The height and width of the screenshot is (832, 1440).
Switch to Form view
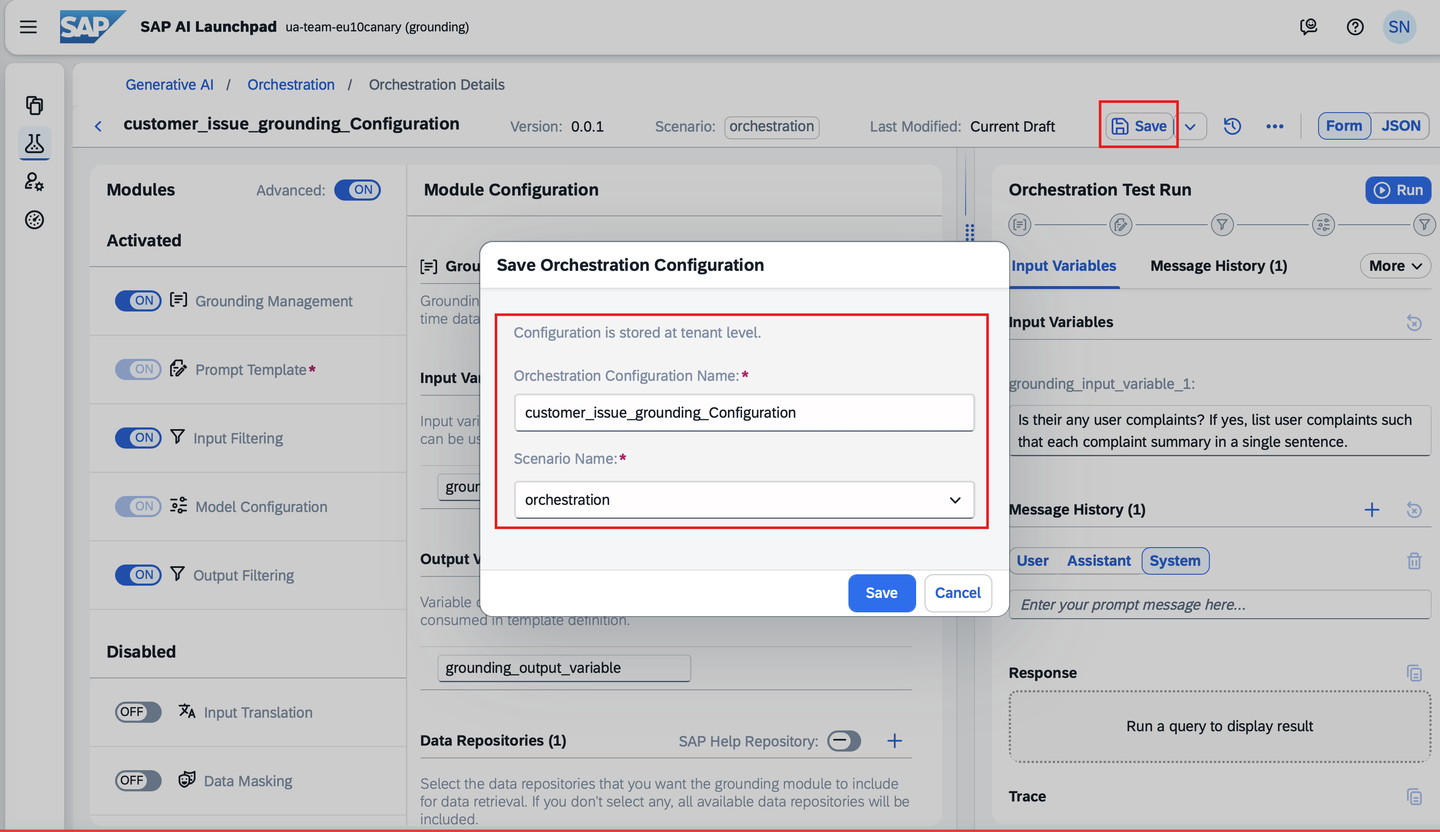point(1344,126)
